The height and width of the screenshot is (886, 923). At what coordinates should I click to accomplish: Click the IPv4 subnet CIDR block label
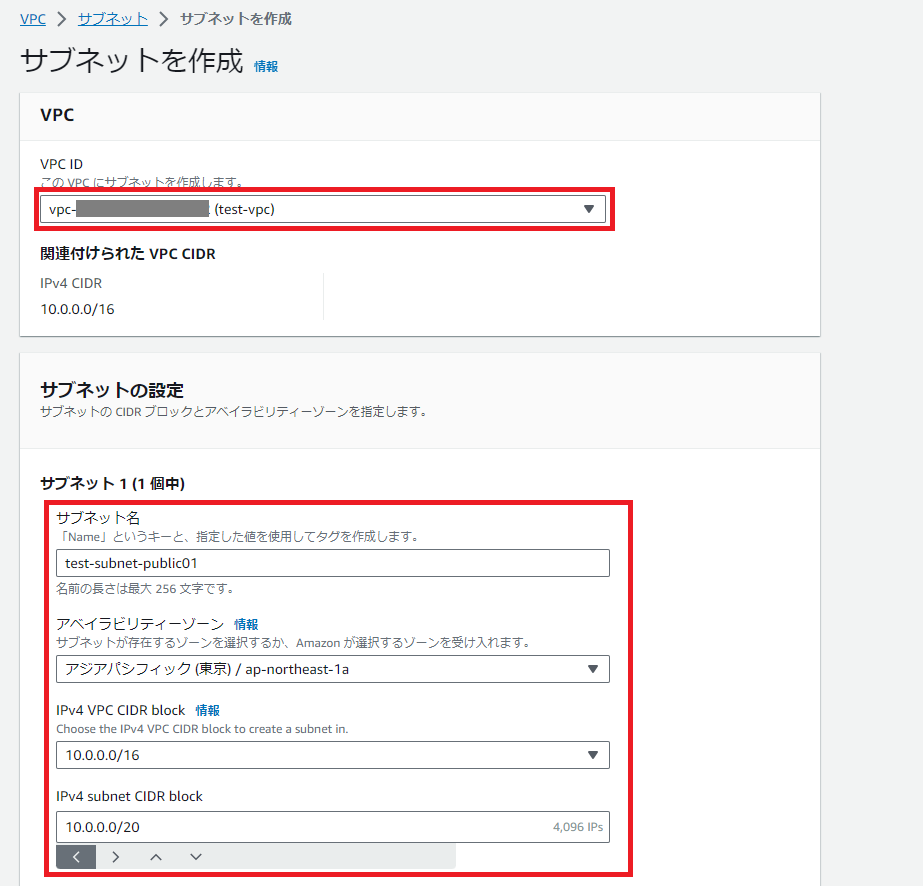pos(129,796)
